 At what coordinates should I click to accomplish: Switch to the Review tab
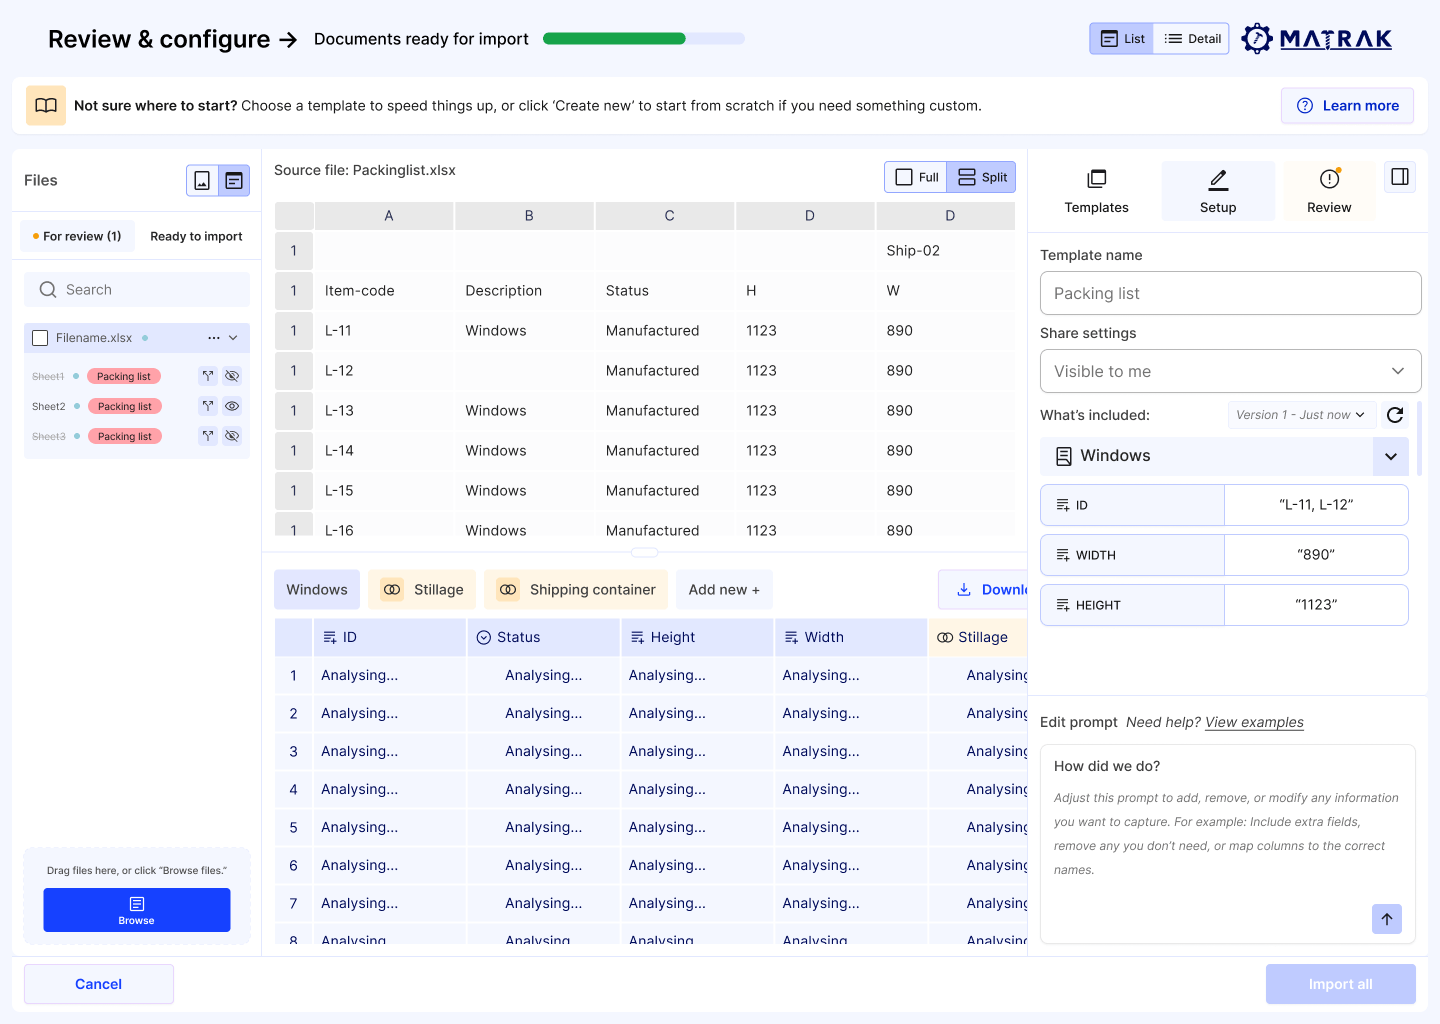click(1329, 191)
